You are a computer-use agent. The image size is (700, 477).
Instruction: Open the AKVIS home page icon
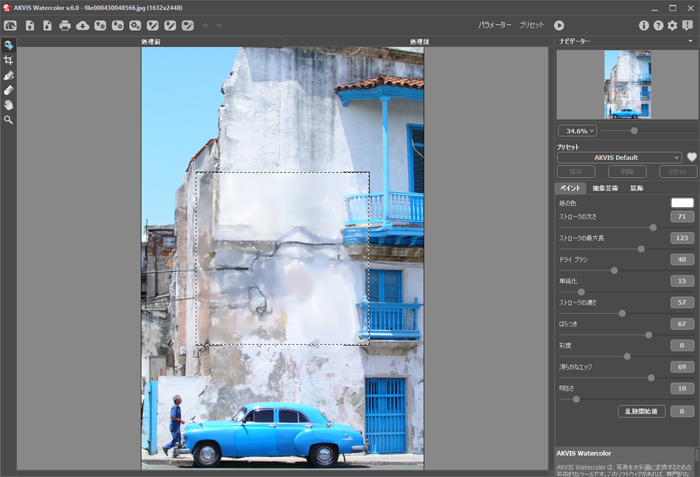[10, 25]
